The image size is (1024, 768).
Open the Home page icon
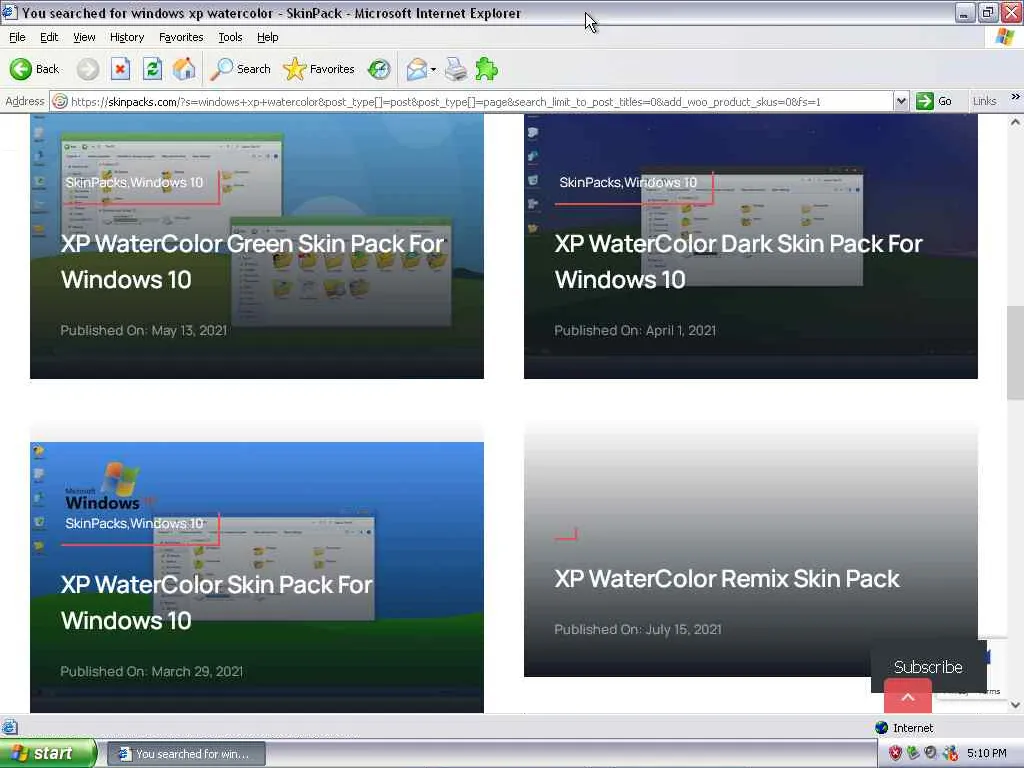(x=184, y=69)
